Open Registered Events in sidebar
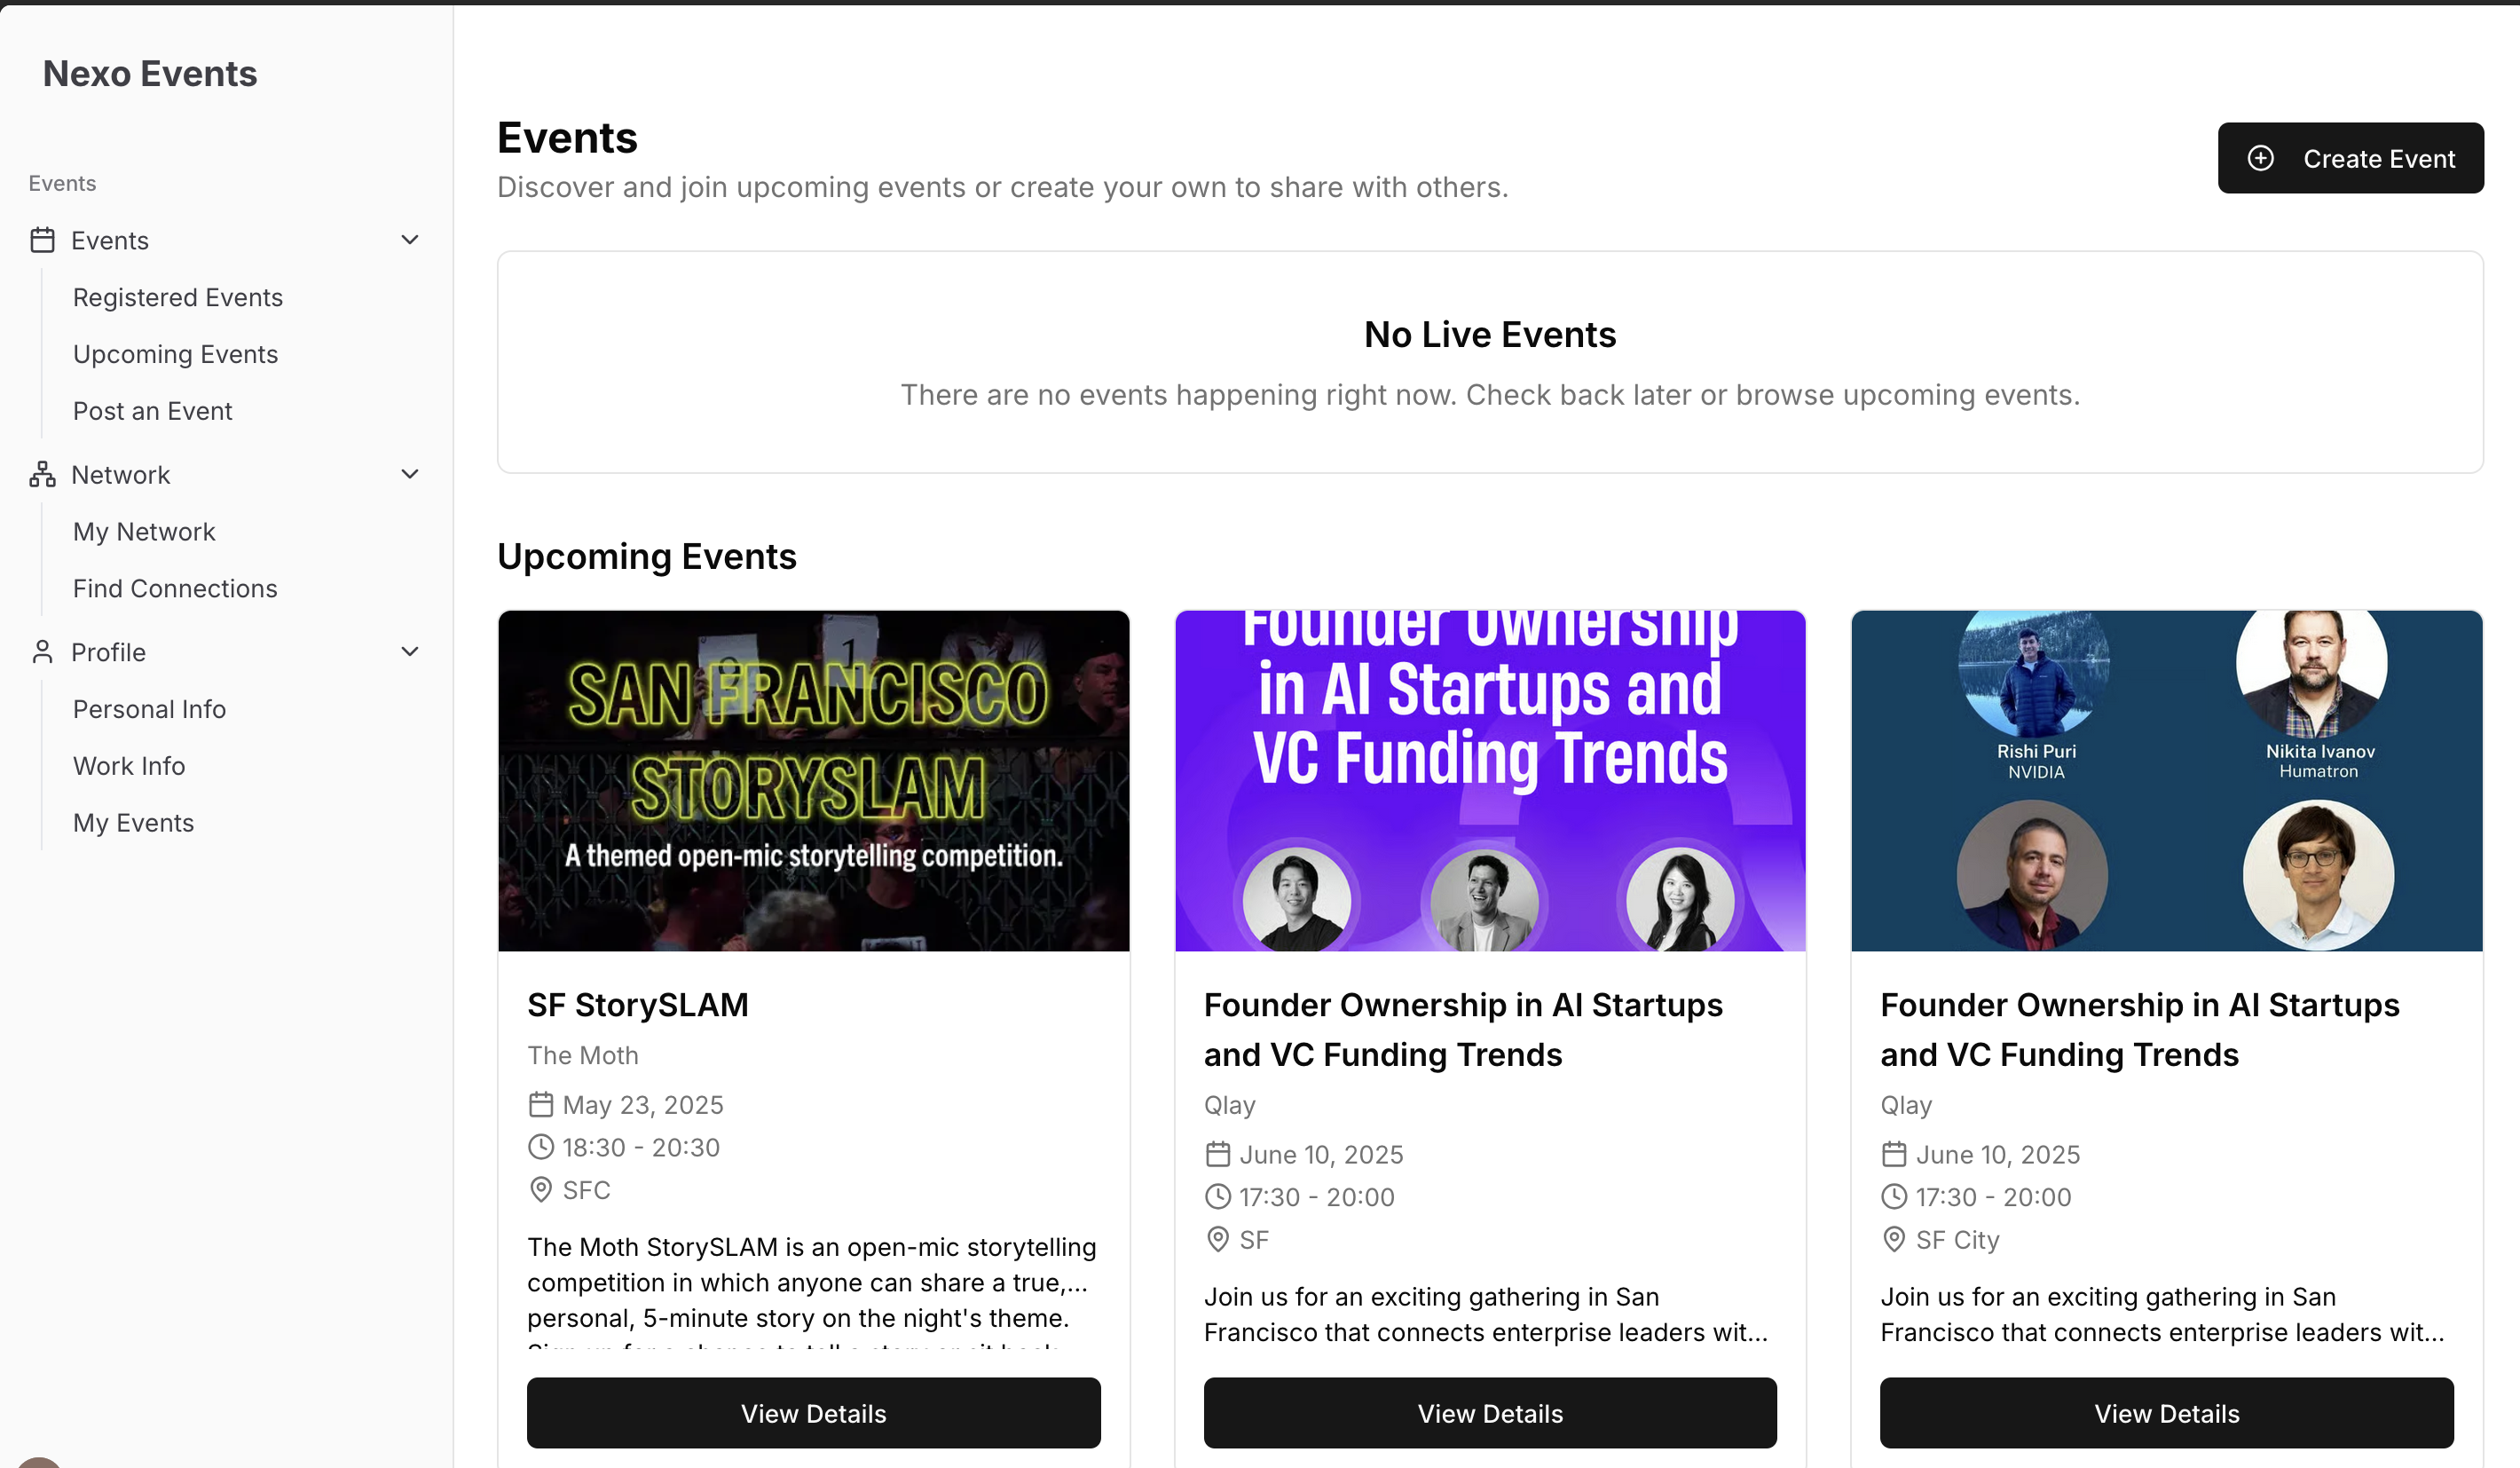2520x1468 pixels. click(x=178, y=297)
